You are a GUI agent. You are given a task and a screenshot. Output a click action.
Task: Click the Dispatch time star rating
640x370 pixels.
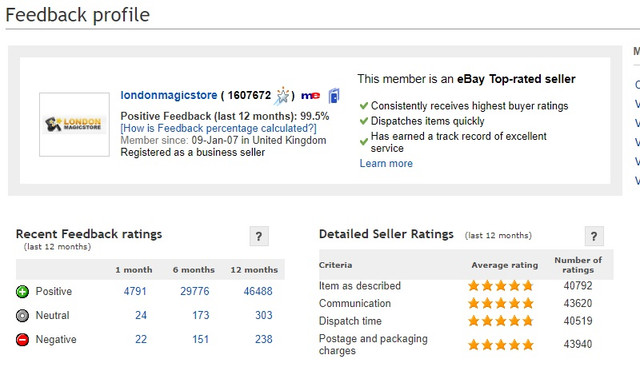pyautogui.click(x=501, y=321)
